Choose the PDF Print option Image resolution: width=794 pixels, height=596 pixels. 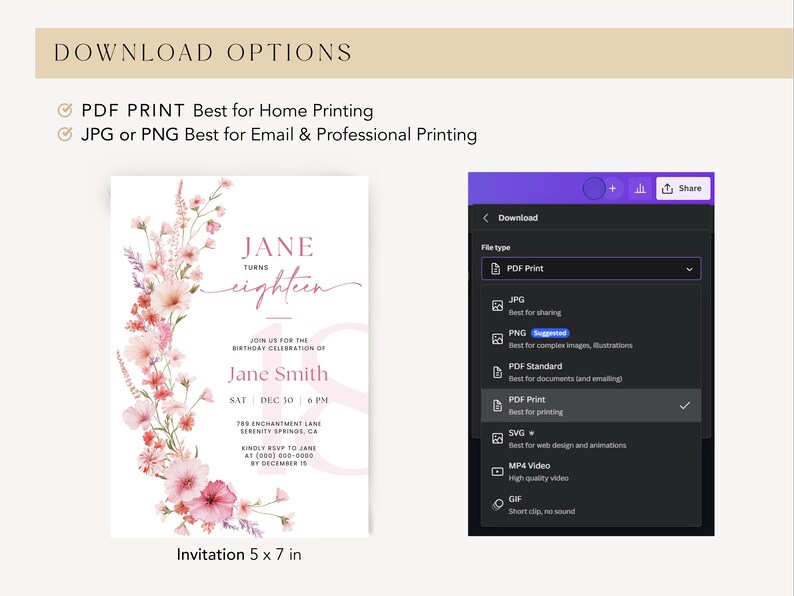[x=591, y=406]
